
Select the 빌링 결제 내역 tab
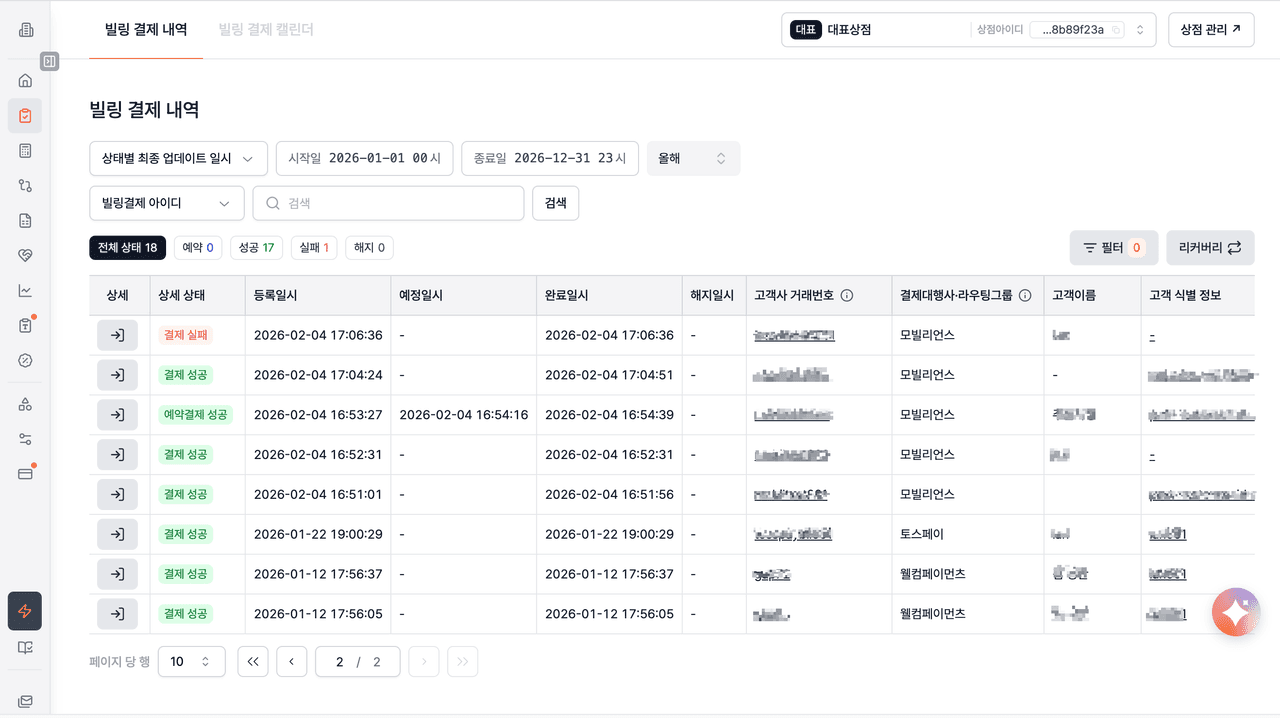click(146, 30)
